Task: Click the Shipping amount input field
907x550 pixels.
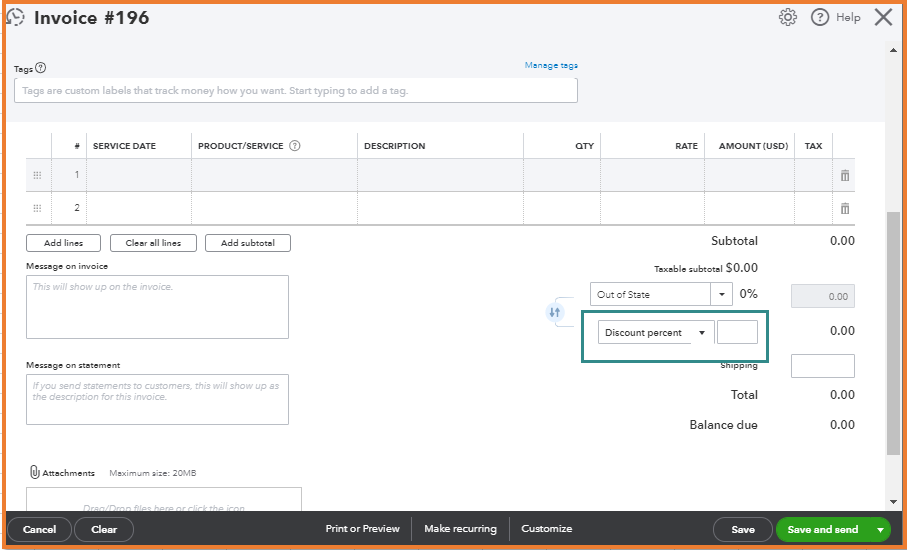Action: tap(822, 366)
